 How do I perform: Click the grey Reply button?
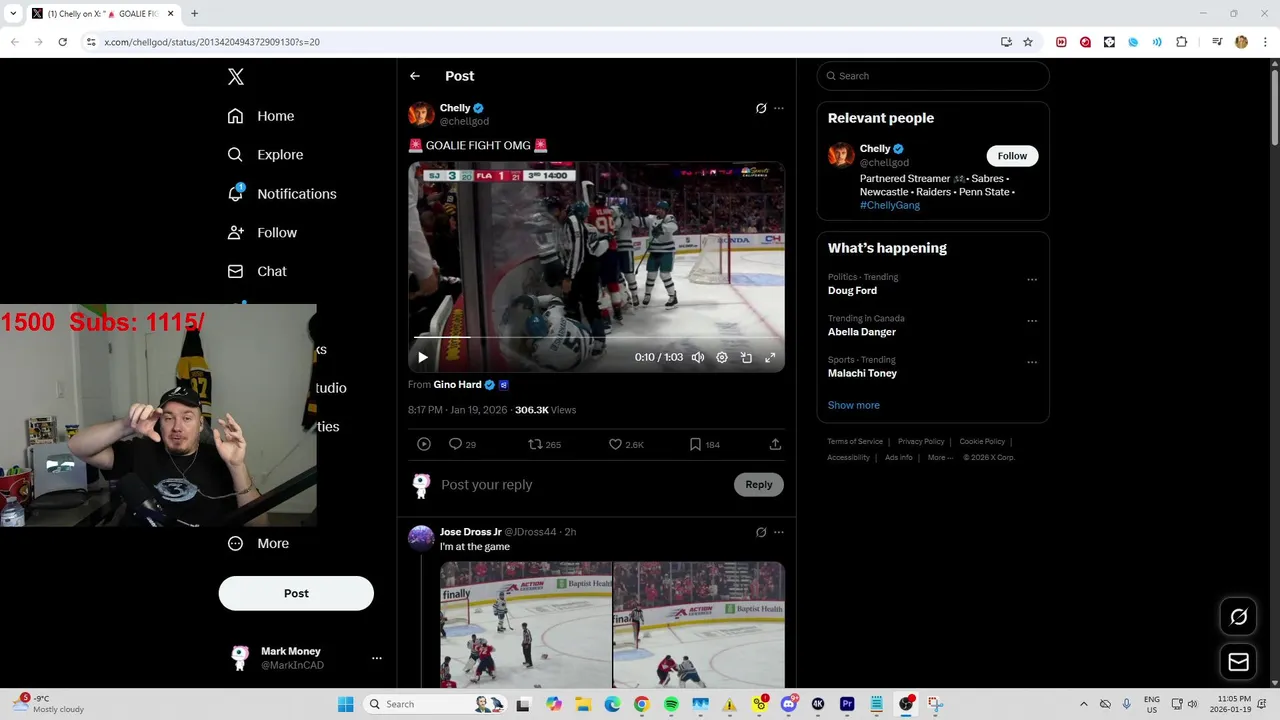[x=759, y=485]
